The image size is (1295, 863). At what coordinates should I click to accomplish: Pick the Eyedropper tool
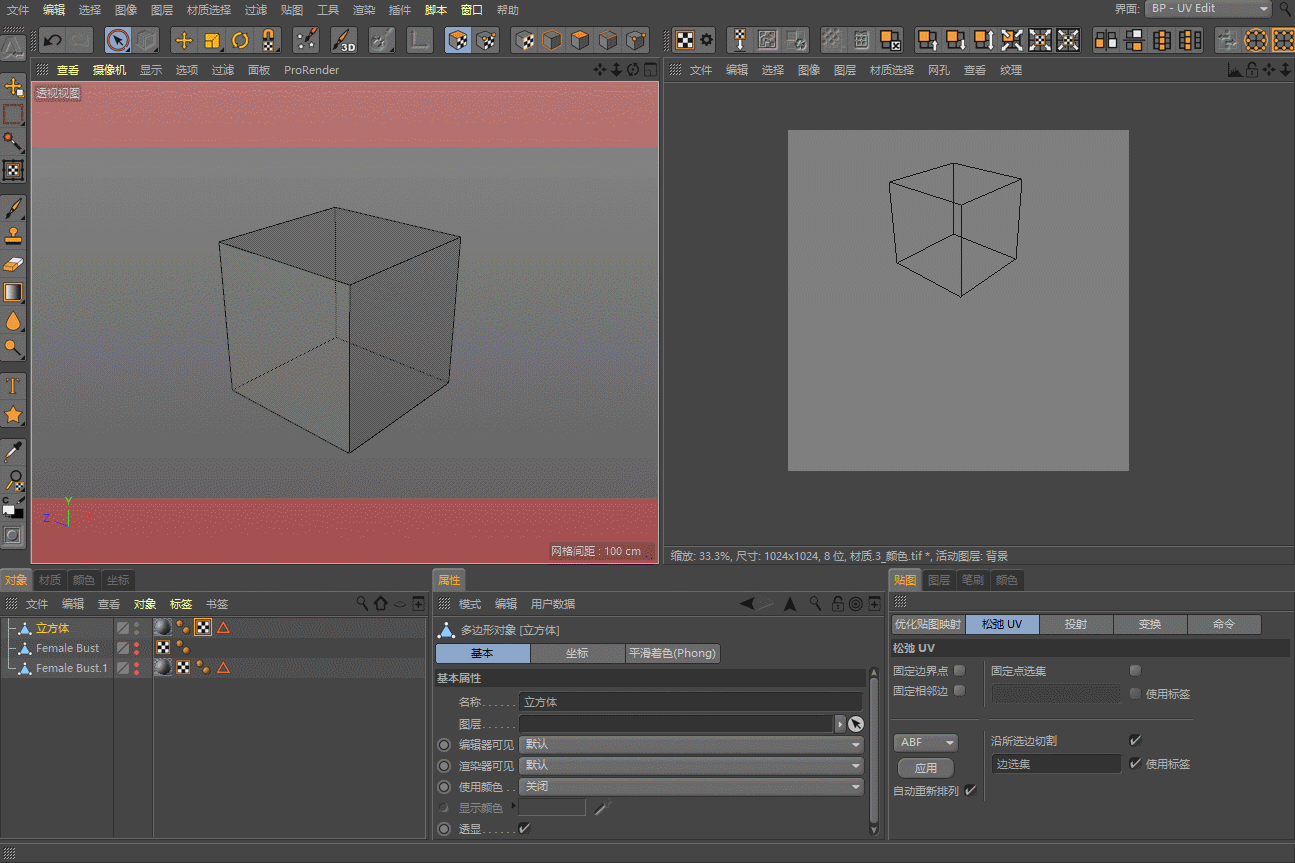(13, 452)
